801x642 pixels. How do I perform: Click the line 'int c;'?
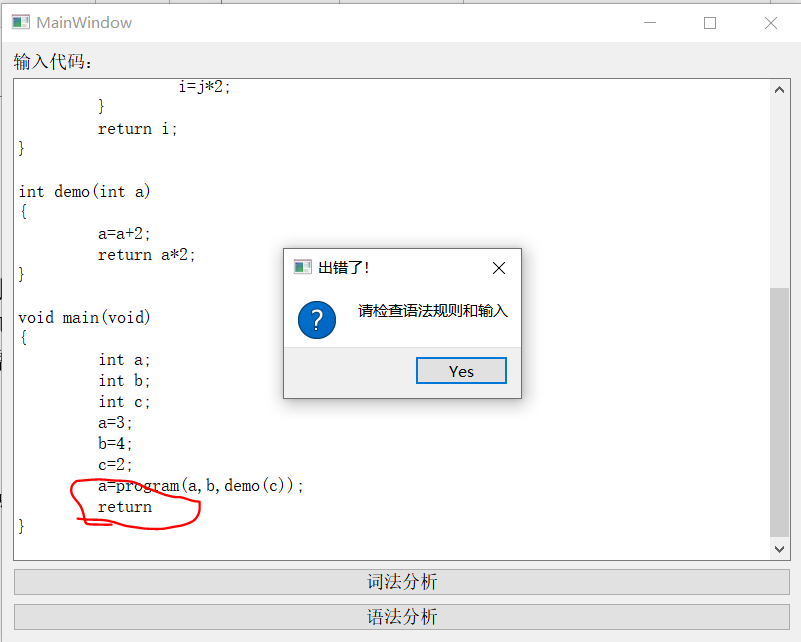(x=124, y=402)
